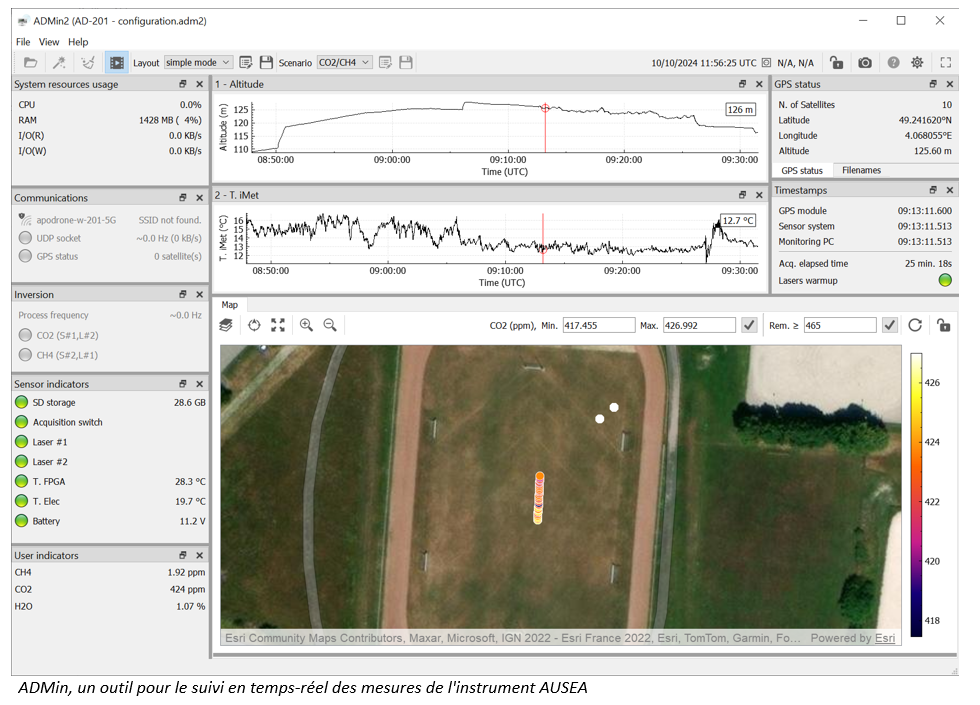Click the Laser #1 green status light

pos(21,441)
